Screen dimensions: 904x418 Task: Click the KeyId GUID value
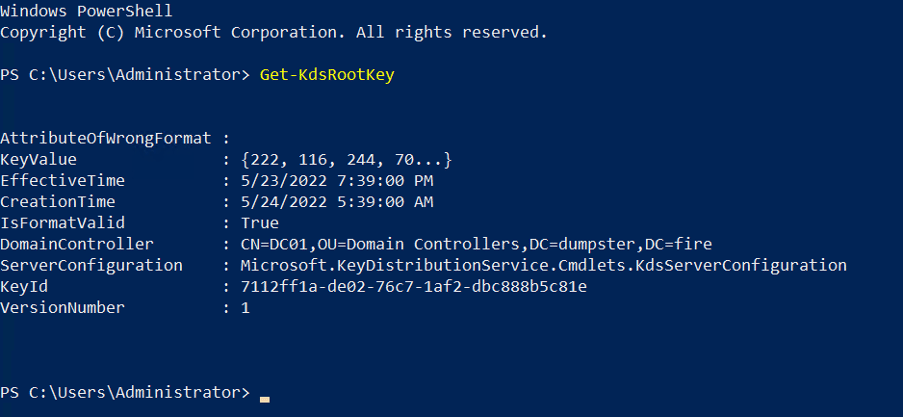tap(413, 287)
